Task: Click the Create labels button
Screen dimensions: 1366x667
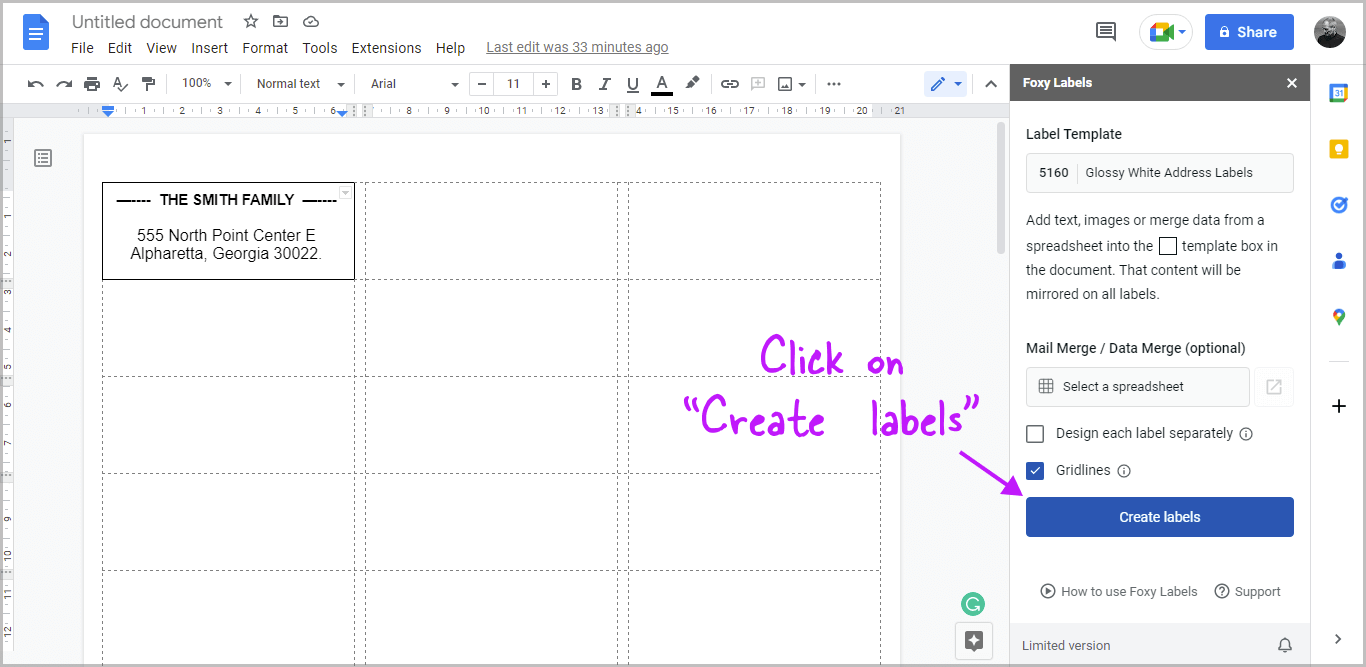Action: [x=1159, y=517]
